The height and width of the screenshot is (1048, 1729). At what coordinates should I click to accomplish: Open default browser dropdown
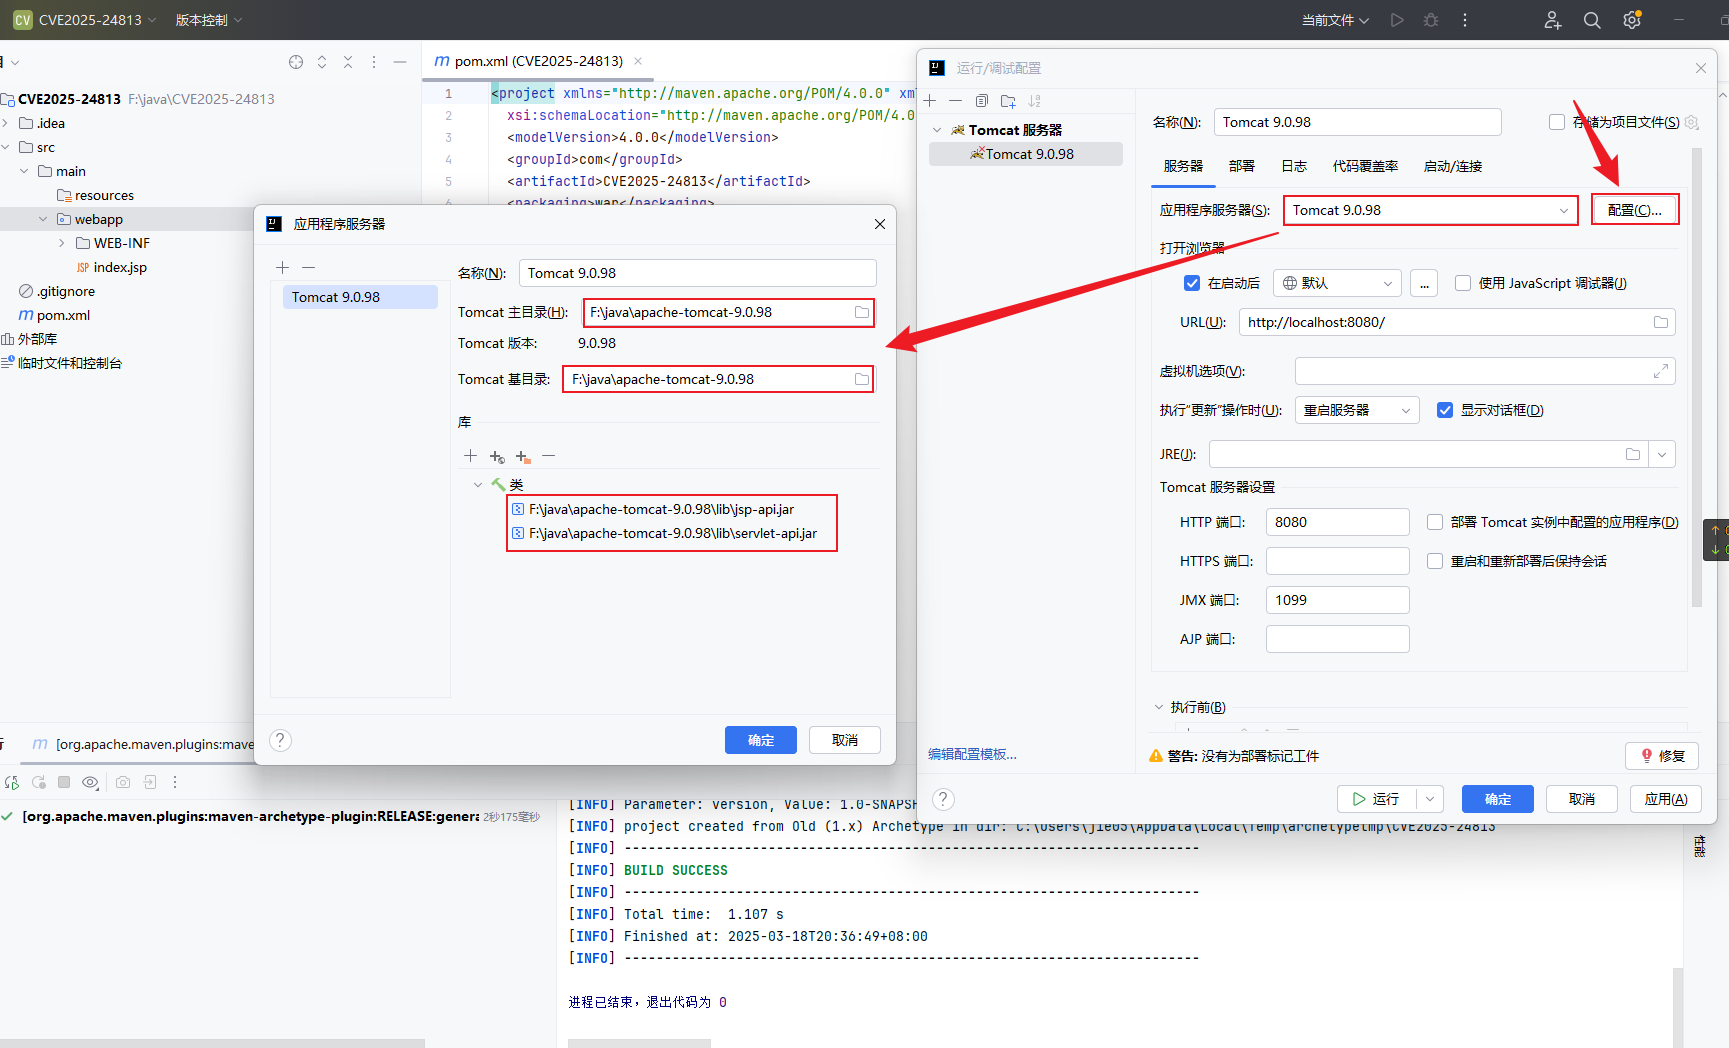(1337, 283)
